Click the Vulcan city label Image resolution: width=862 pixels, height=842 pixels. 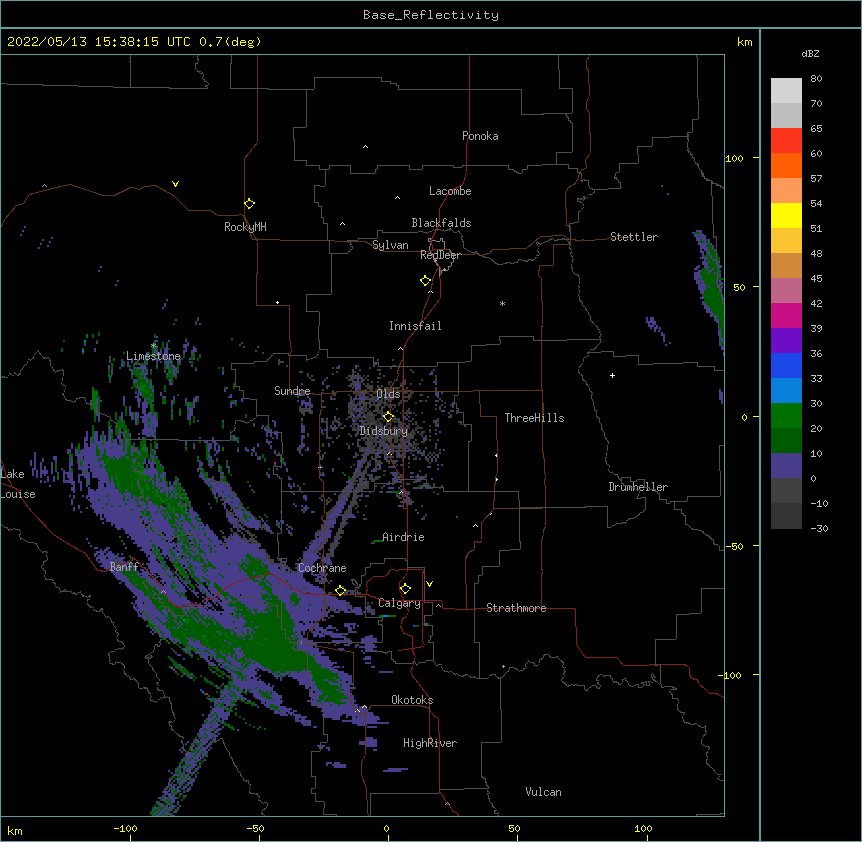[543, 792]
